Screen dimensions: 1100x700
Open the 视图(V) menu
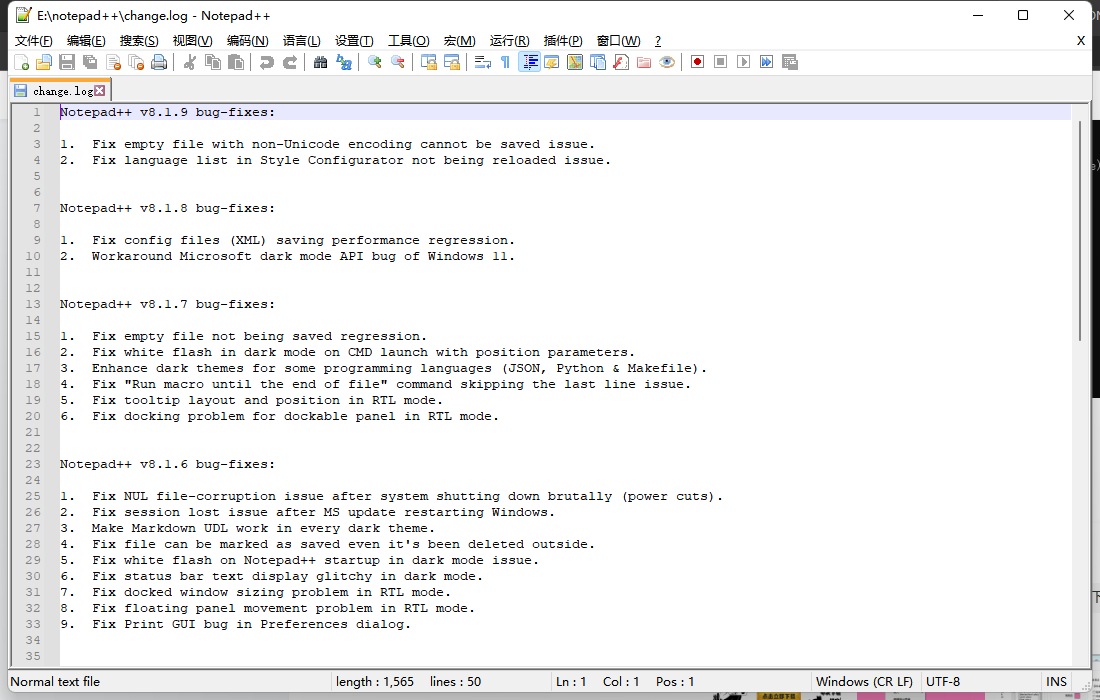[192, 41]
